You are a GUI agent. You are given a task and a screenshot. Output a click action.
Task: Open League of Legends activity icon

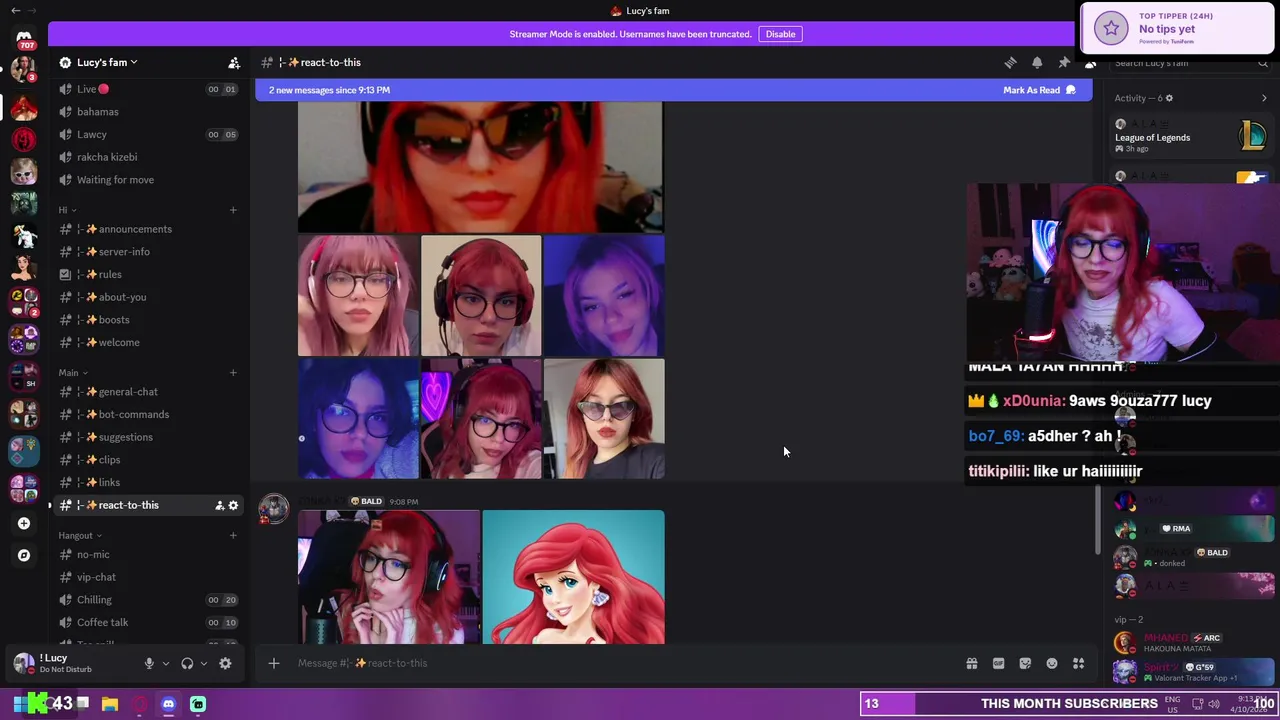(x=1253, y=134)
